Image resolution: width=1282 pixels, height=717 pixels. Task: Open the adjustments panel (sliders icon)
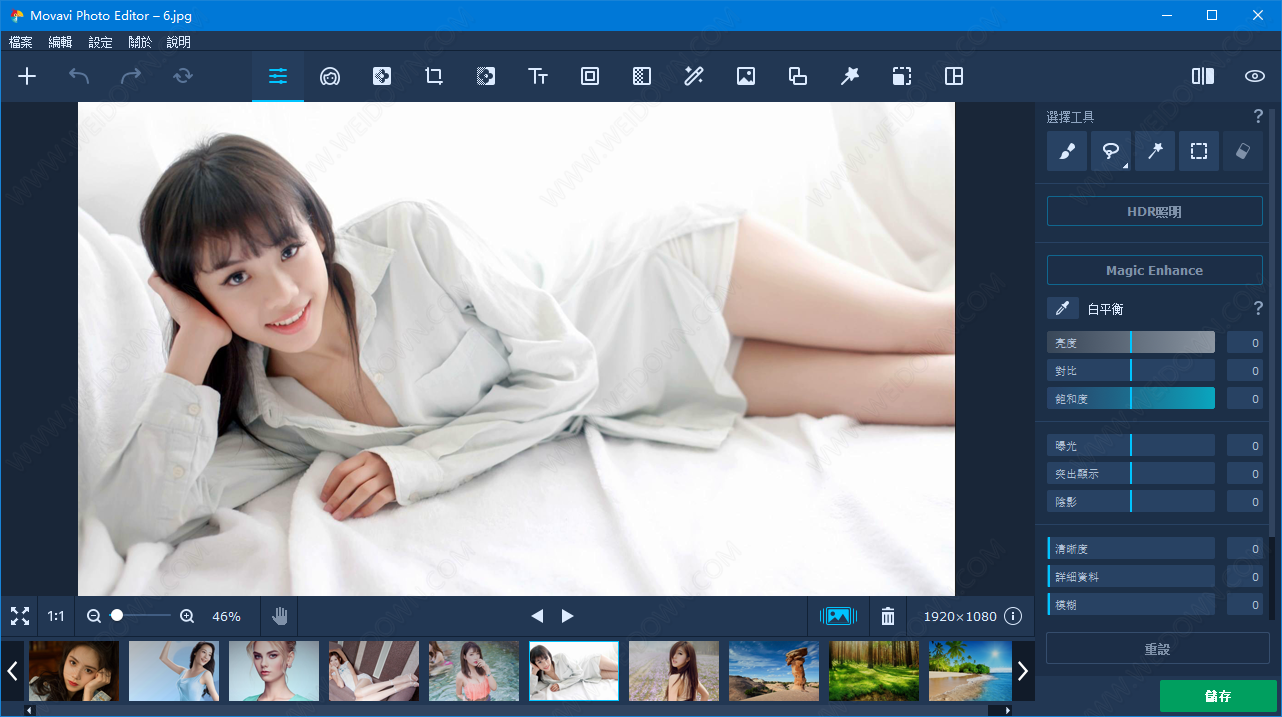click(x=277, y=76)
